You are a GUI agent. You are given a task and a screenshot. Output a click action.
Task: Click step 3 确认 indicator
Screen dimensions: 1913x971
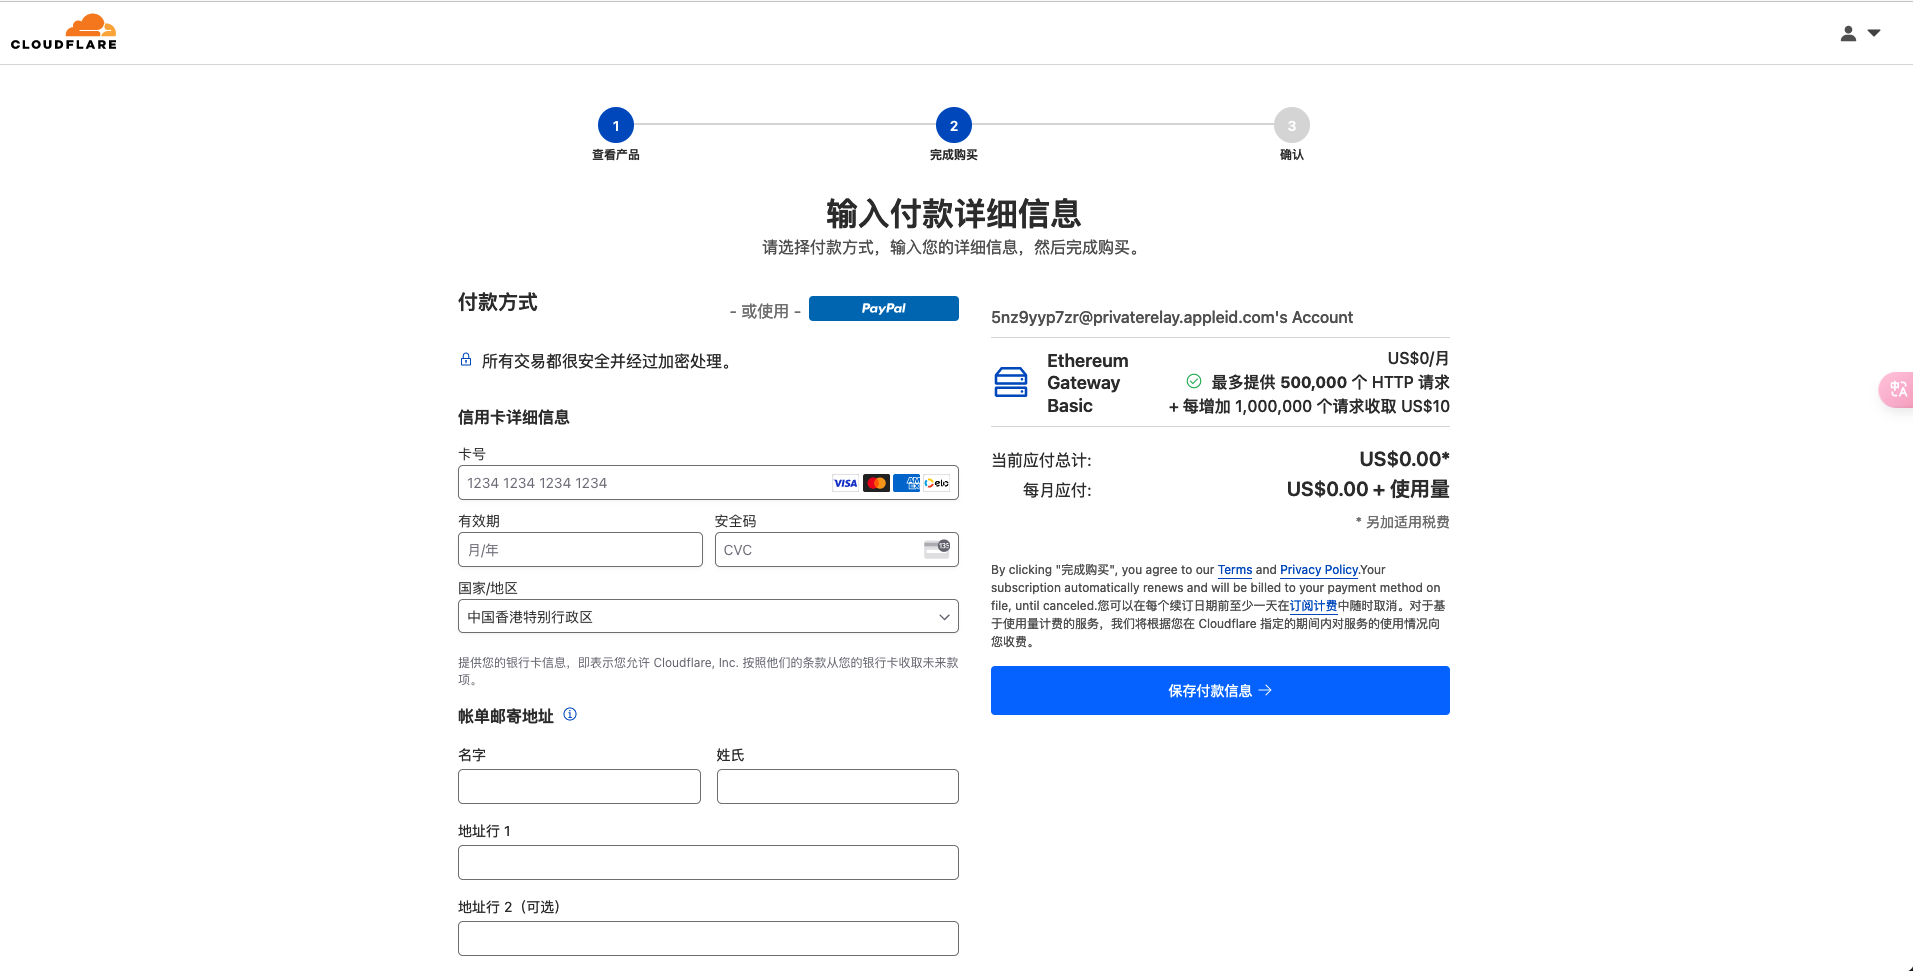pyautogui.click(x=1291, y=126)
